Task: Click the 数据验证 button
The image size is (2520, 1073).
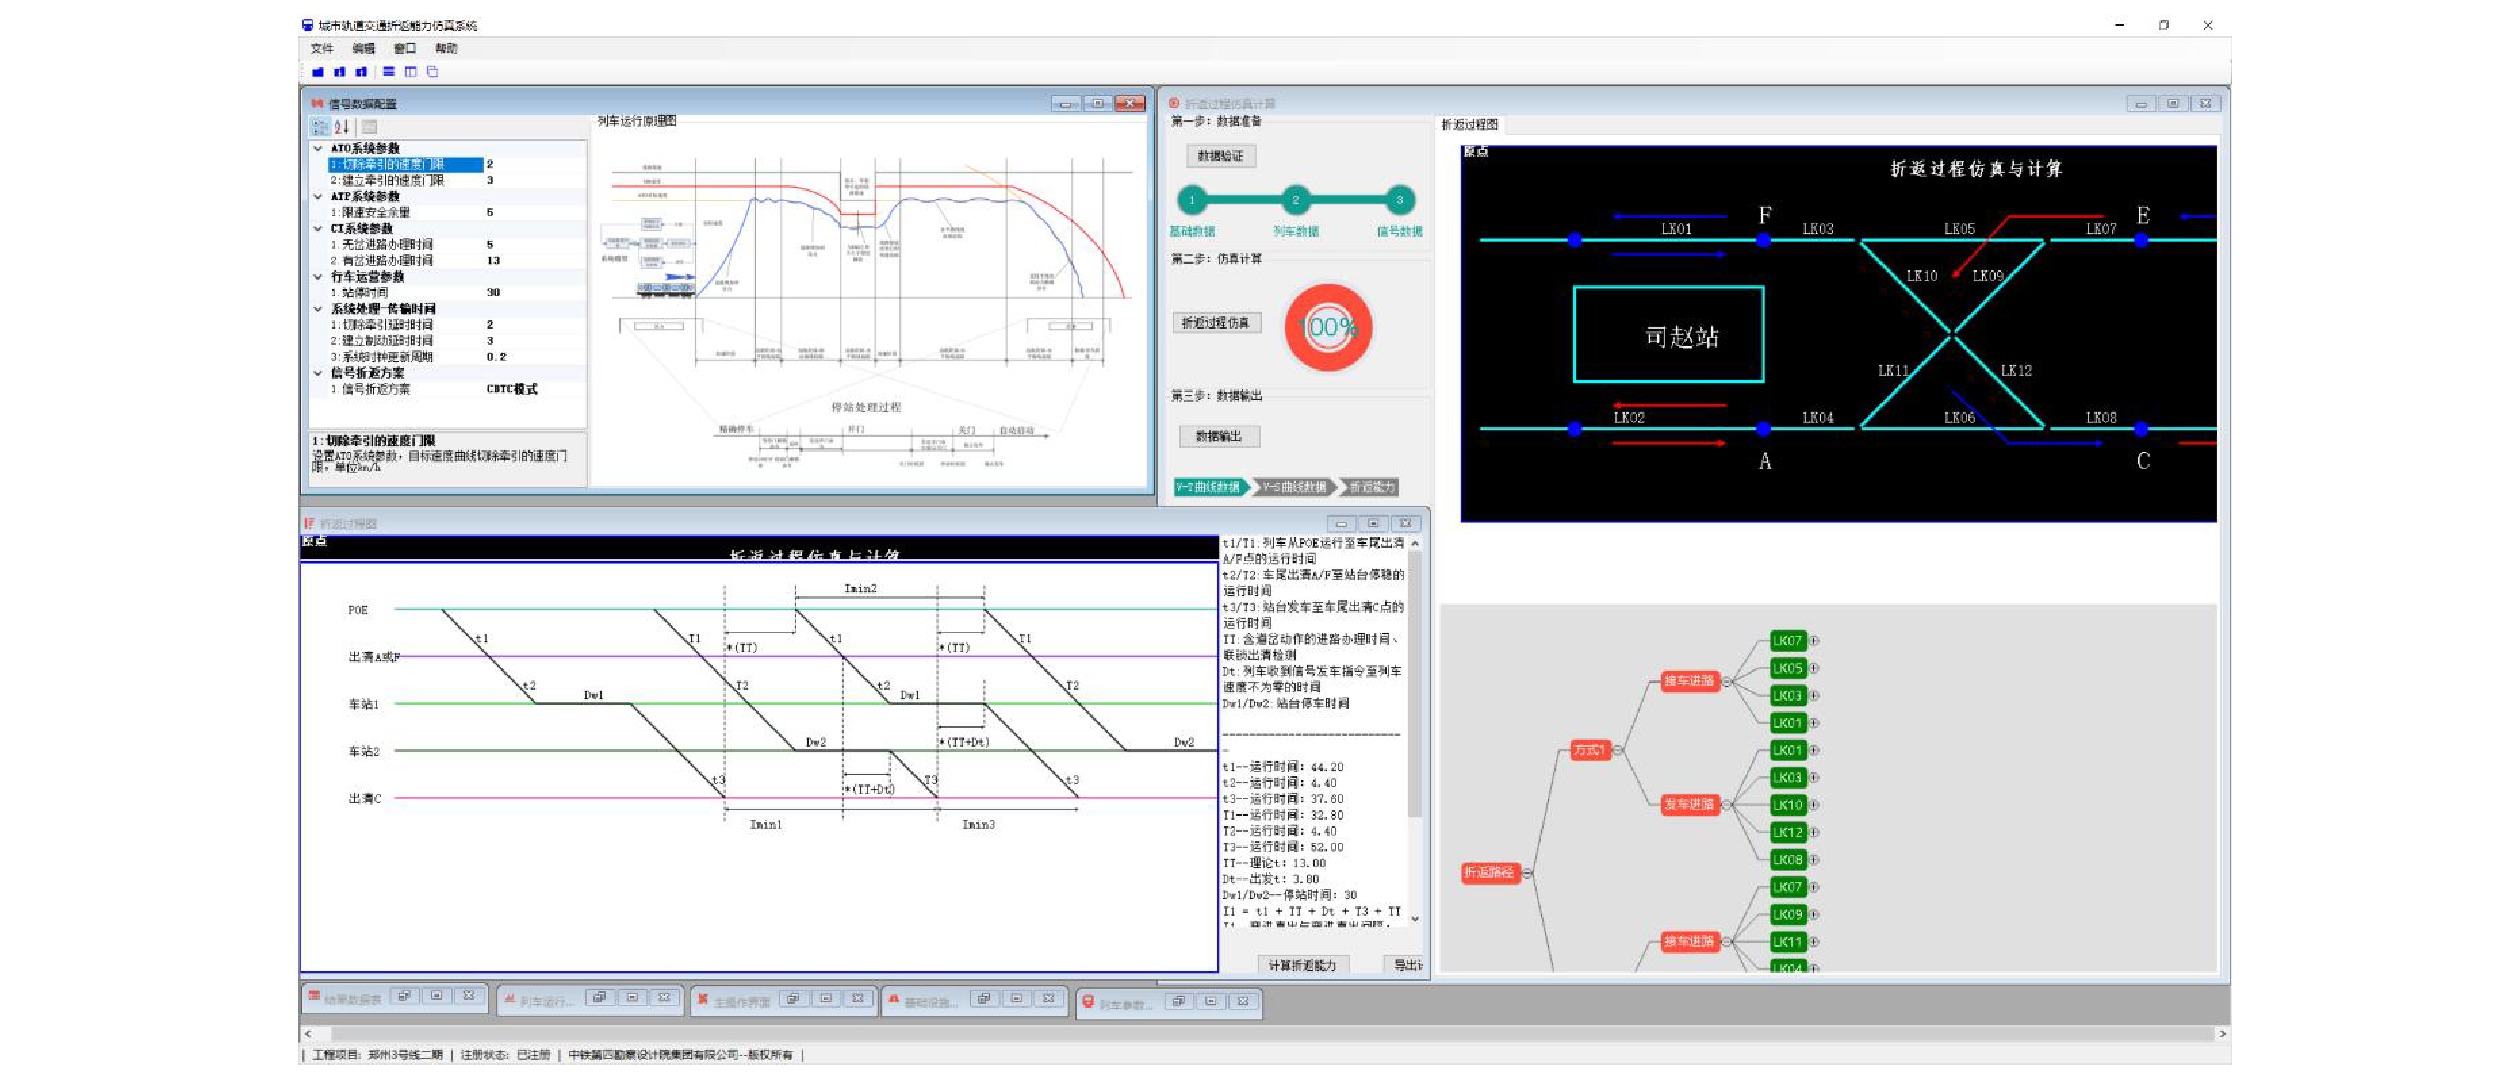Action: (x=1219, y=156)
